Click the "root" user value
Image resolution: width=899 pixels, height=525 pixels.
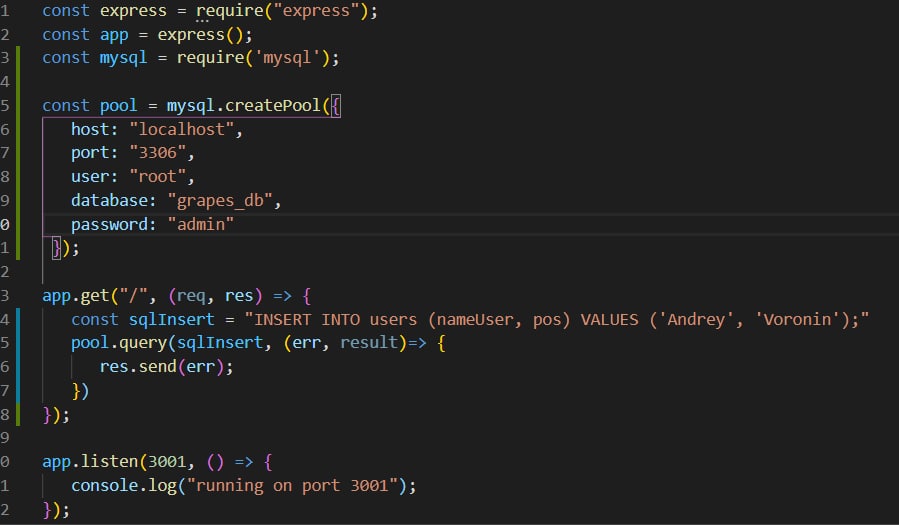[x=158, y=177]
